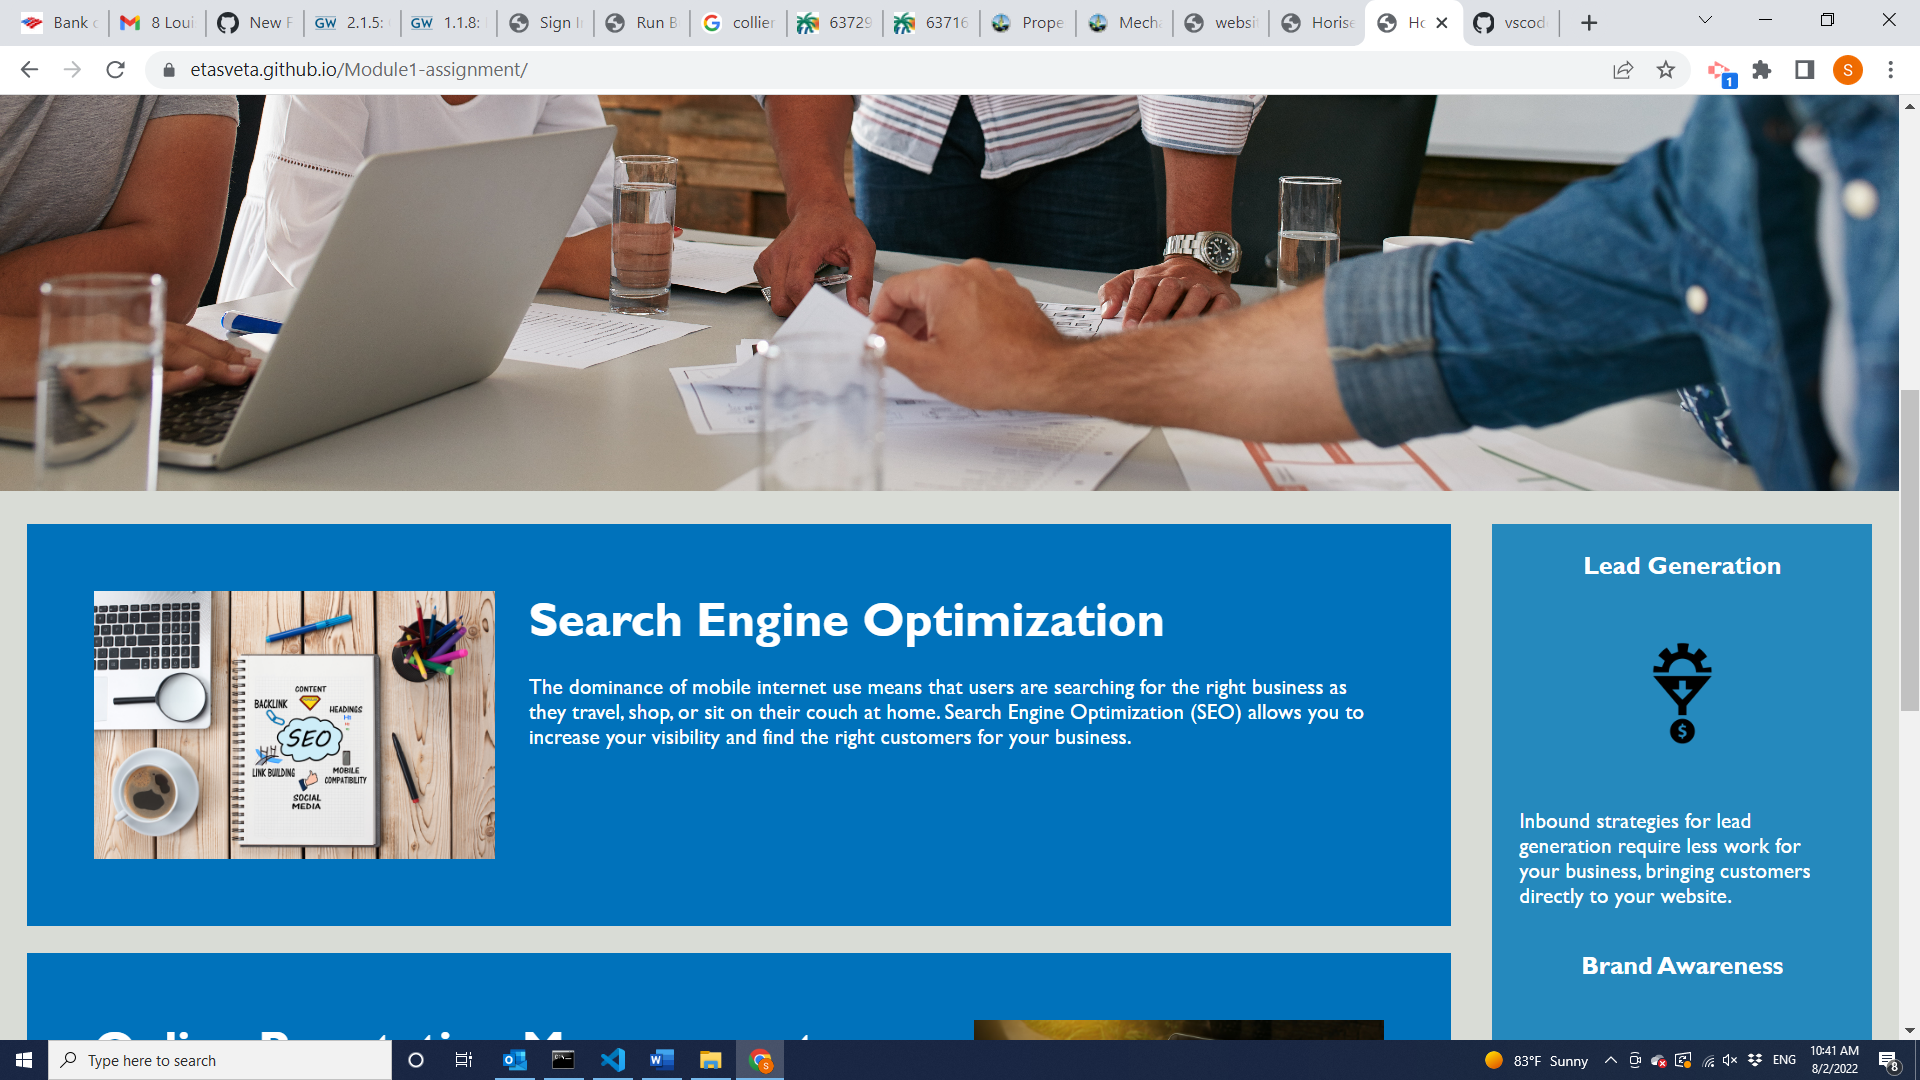Bookmark this page with the star
Viewport: 1920px width, 1080px height.
click(1665, 70)
